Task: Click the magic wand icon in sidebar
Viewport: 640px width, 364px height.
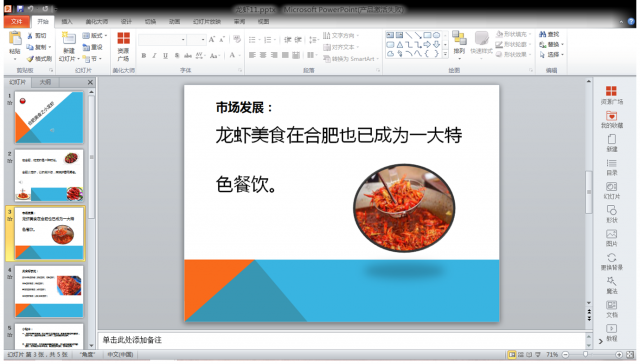Action: pyautogui.click(x=611, y=281)
